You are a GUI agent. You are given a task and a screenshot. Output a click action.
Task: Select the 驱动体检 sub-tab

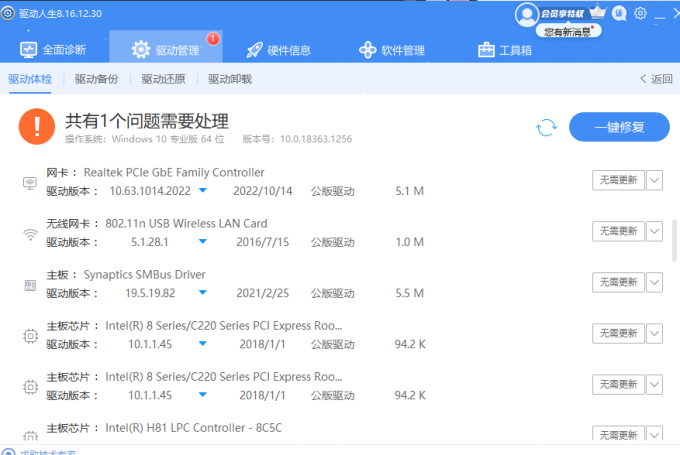30,79
